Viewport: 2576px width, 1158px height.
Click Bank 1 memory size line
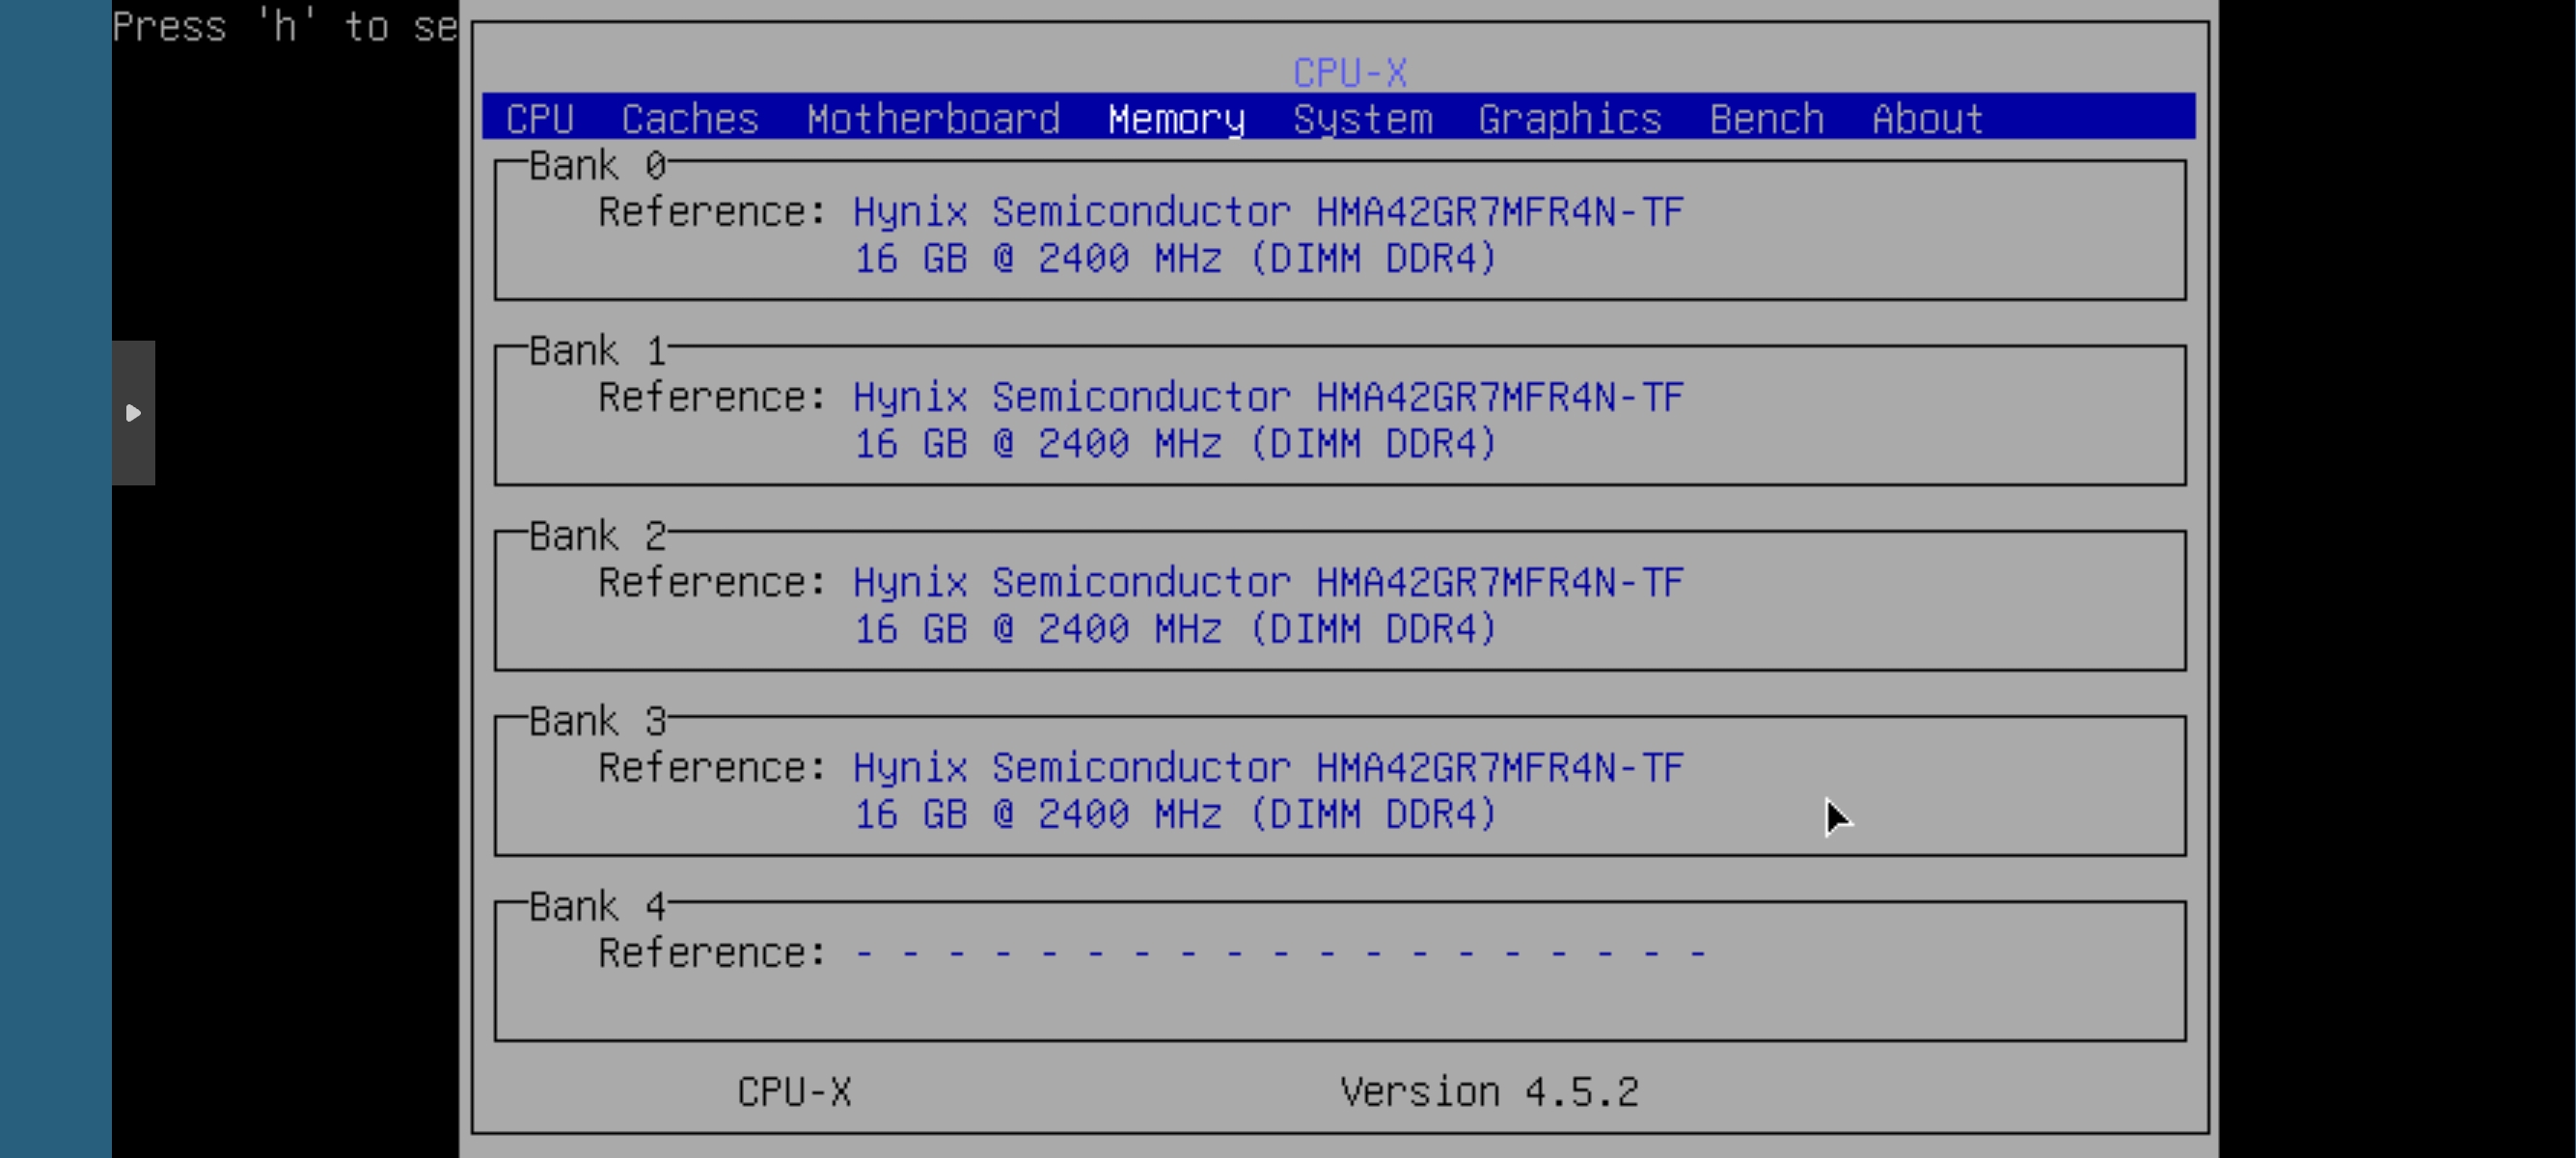pyautogui.click(x=1174, y=443)
